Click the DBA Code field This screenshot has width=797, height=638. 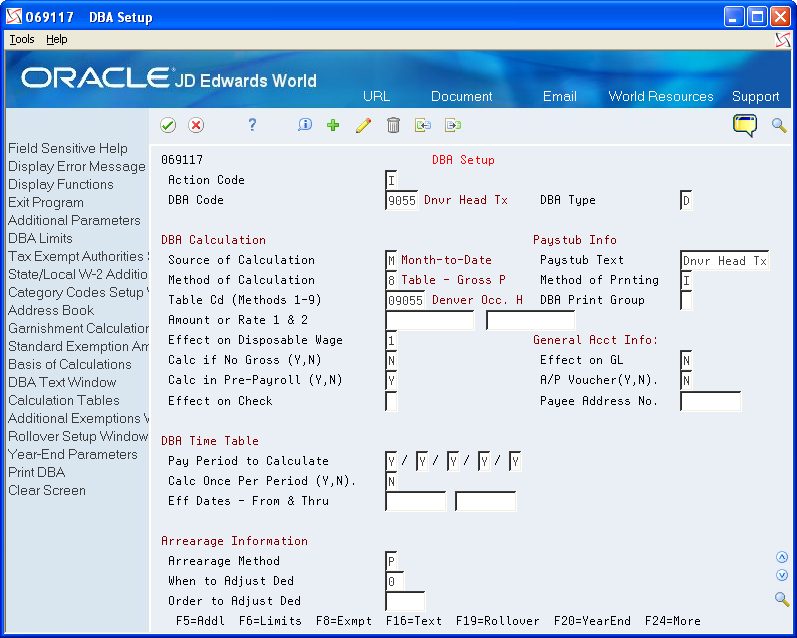click(402, 200)
